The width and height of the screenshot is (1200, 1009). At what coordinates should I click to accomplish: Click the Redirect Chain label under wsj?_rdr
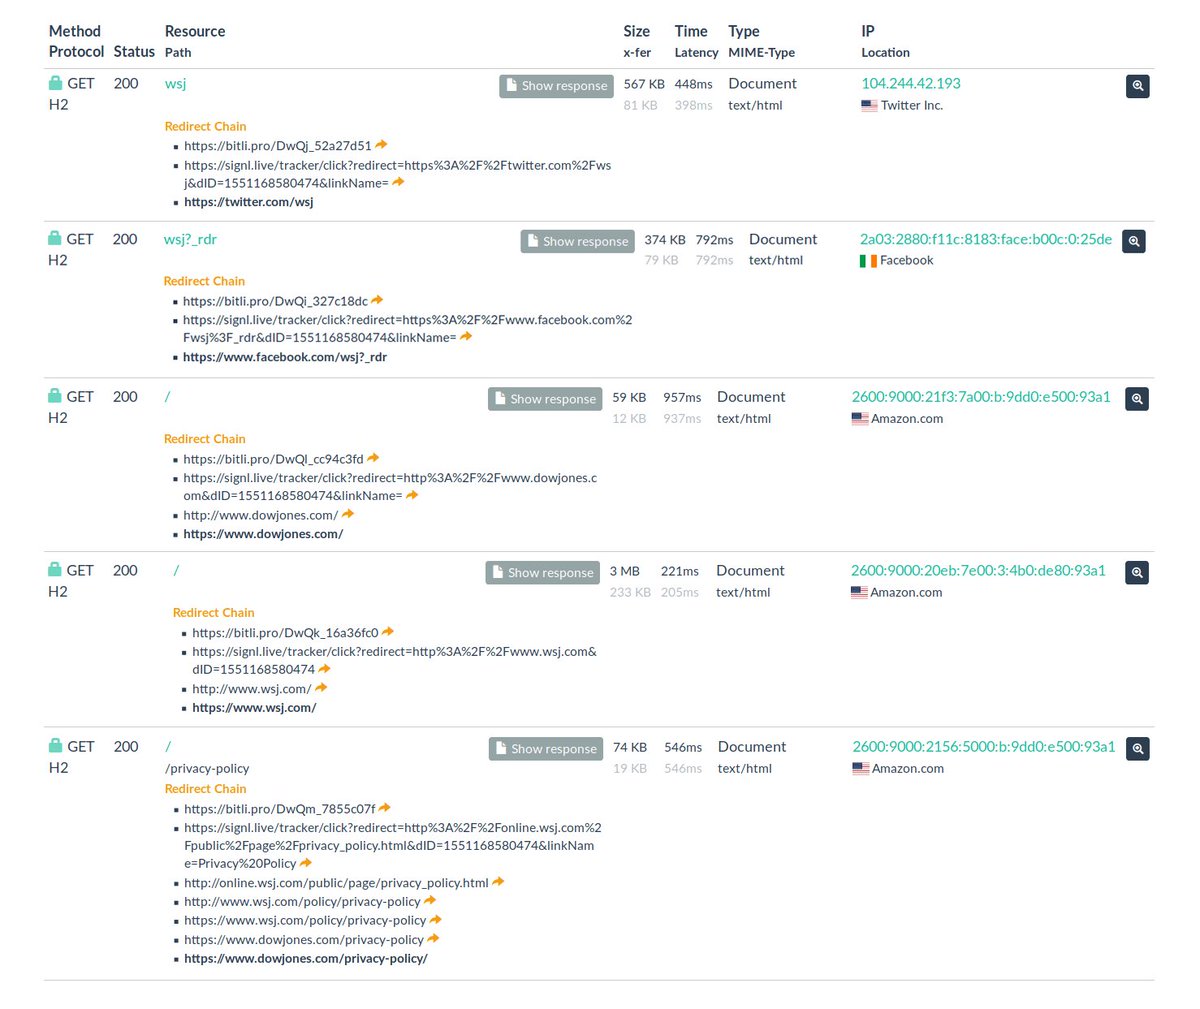204,281
